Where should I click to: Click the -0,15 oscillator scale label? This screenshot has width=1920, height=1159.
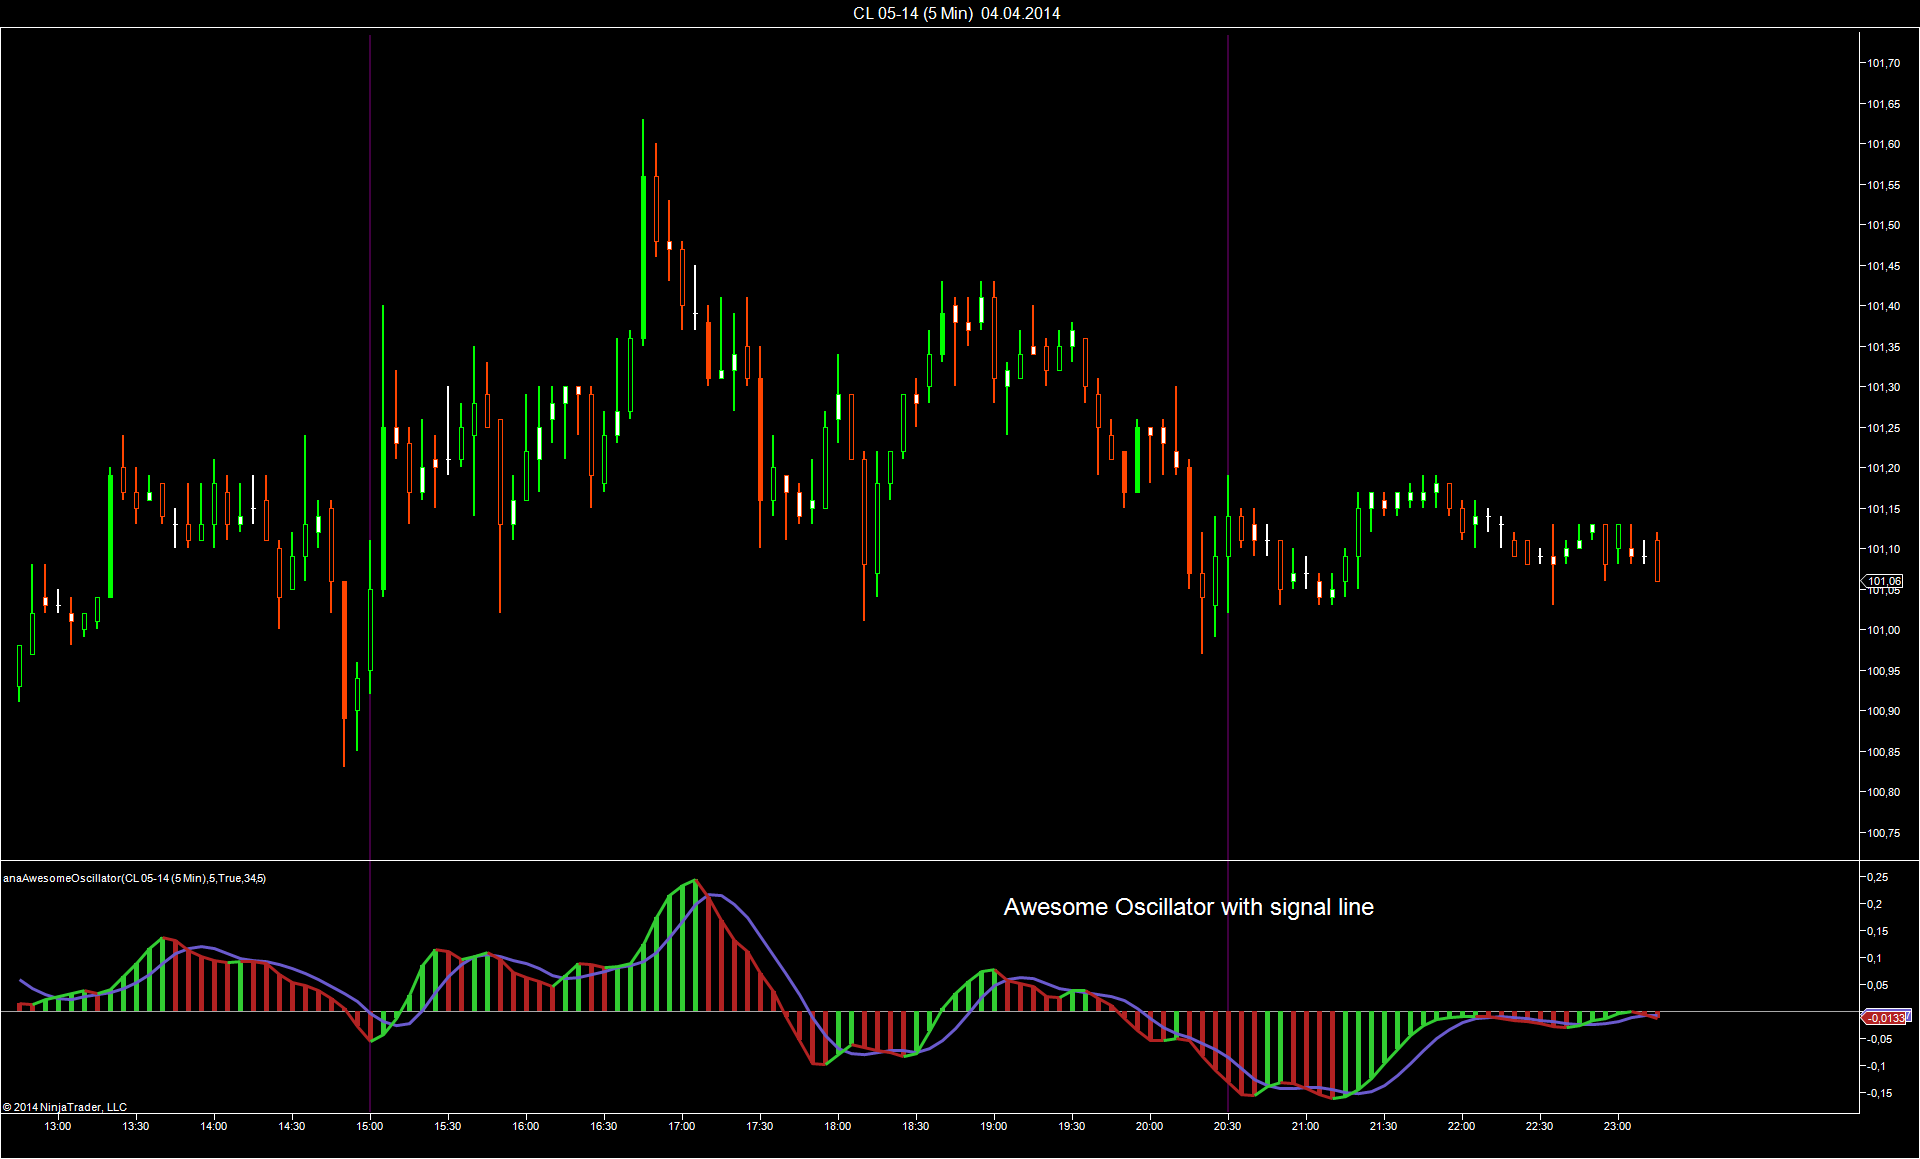point(1878,1093)
